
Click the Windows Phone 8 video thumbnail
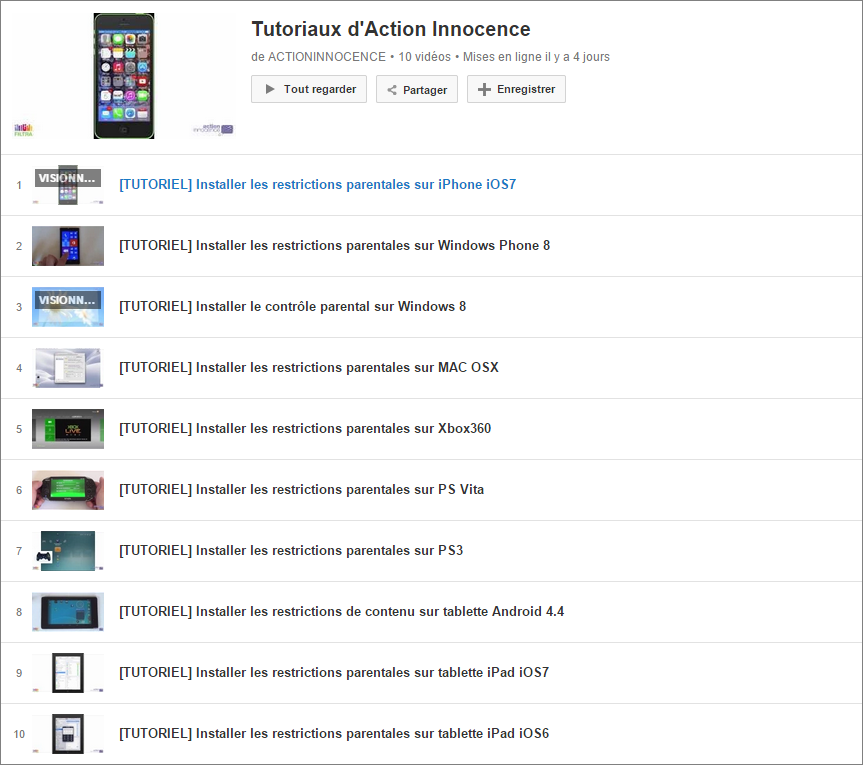(68, 246)
